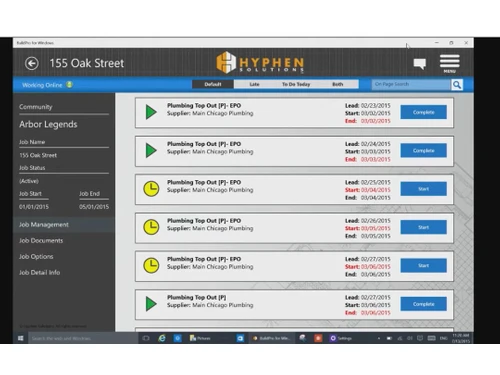
Task: Open the Windows Start button
Action: coord(21,338)
